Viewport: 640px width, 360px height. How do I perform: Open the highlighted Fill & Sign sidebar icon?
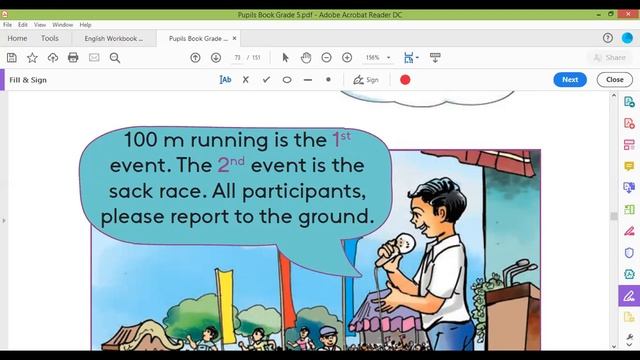pos(629,296)
